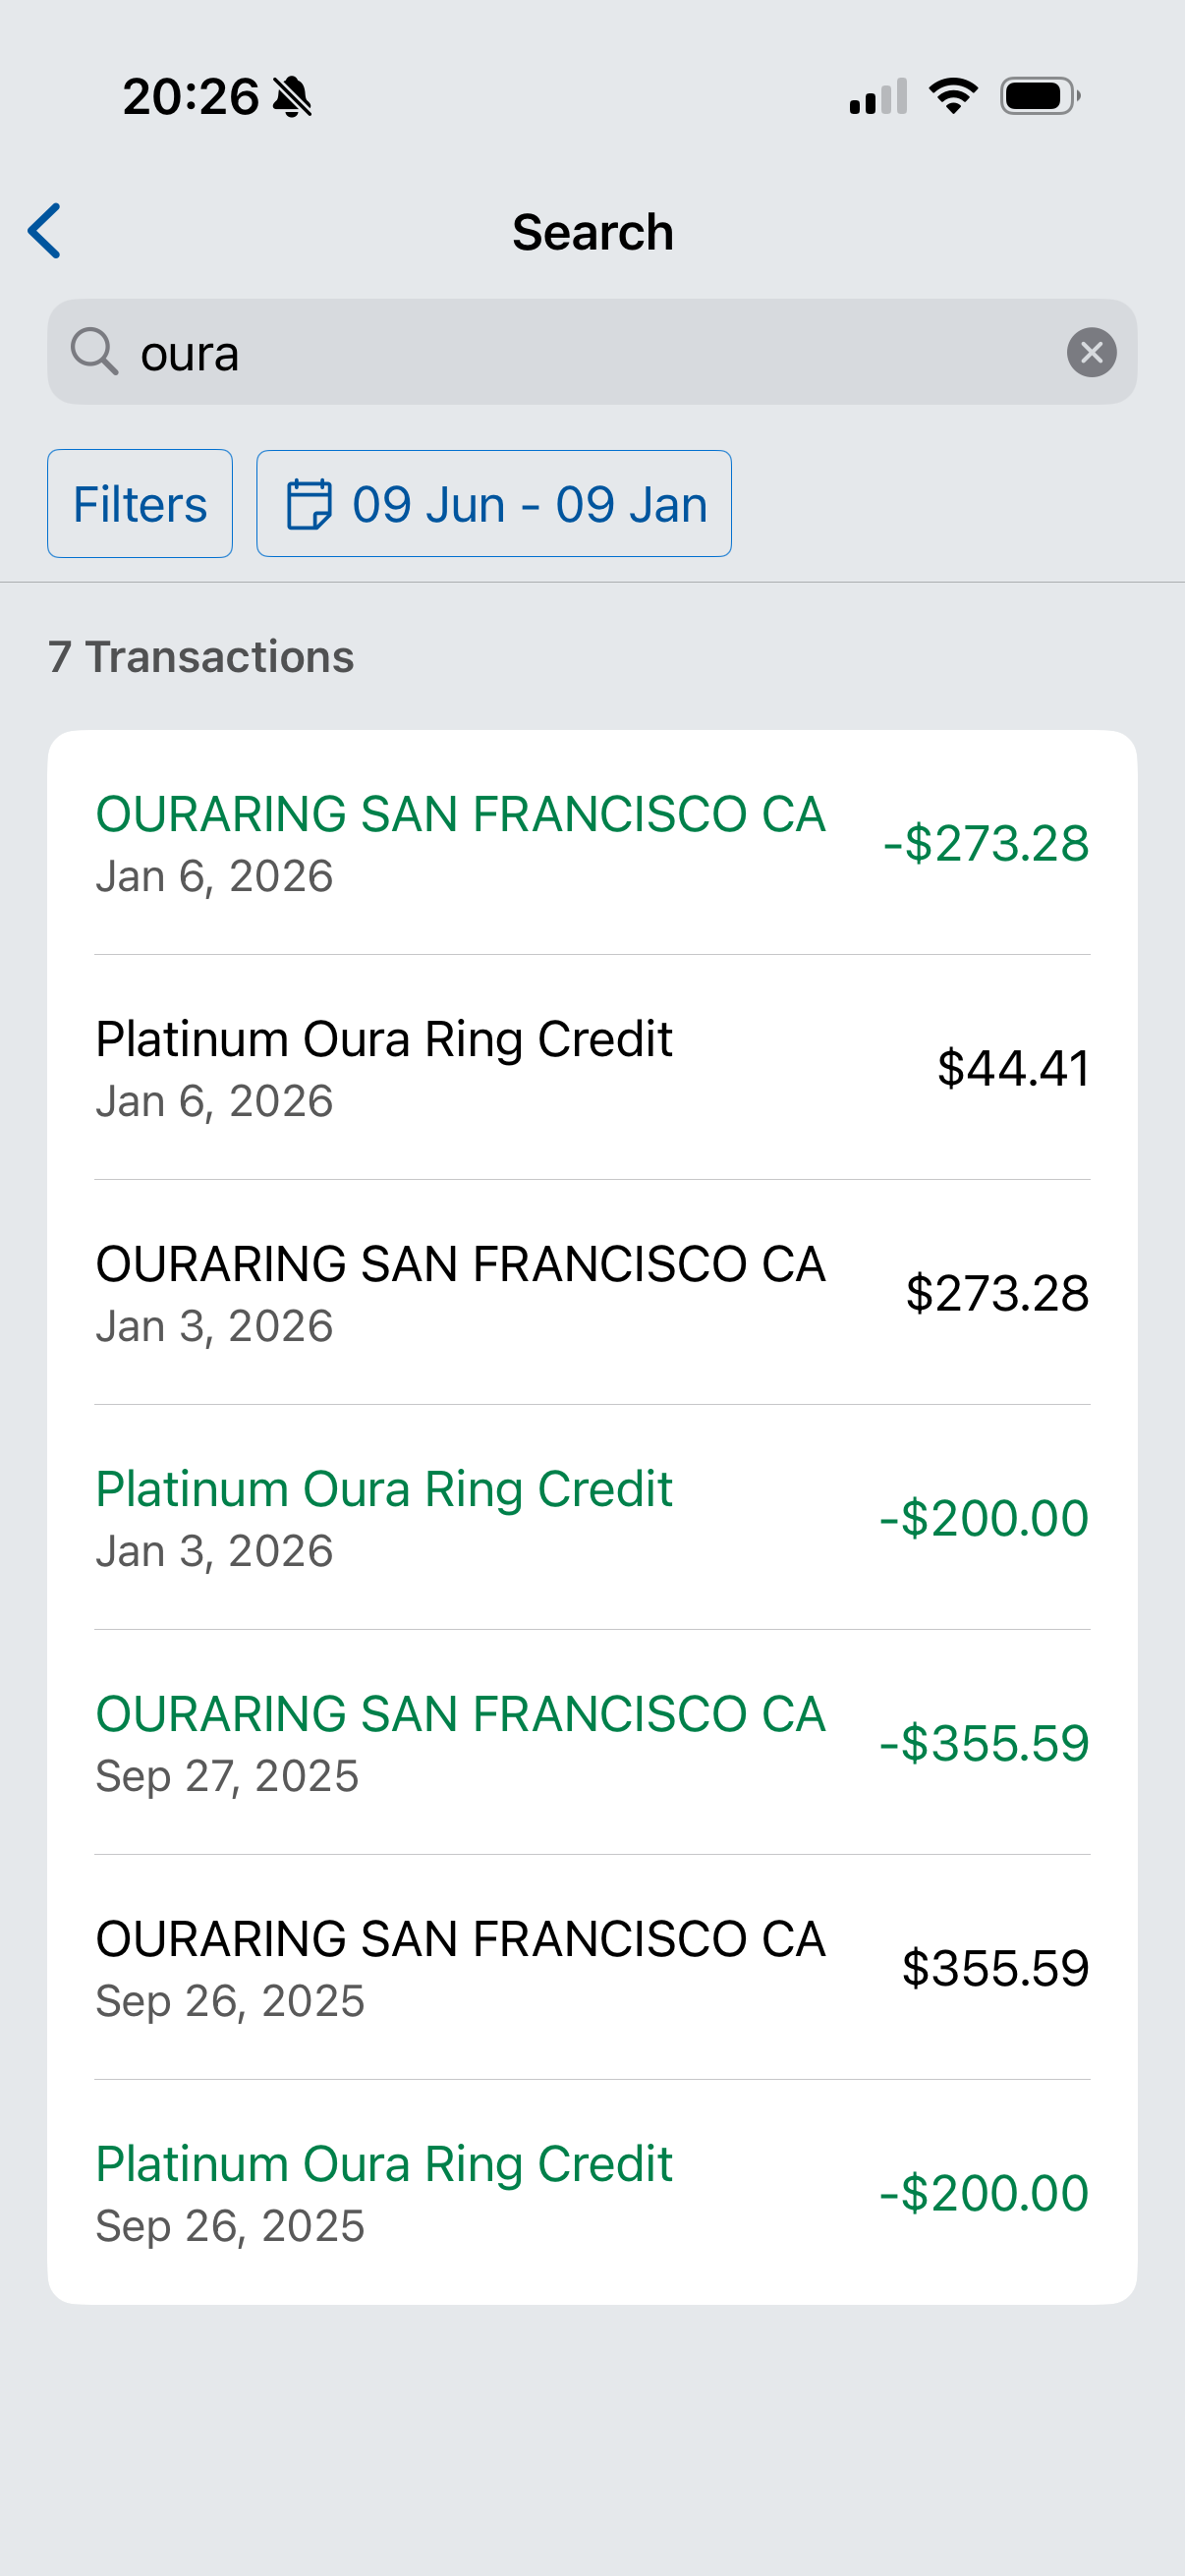Tap the battery status icon
This screenshot has width=1185, height=2576.
click(1040, 96)
